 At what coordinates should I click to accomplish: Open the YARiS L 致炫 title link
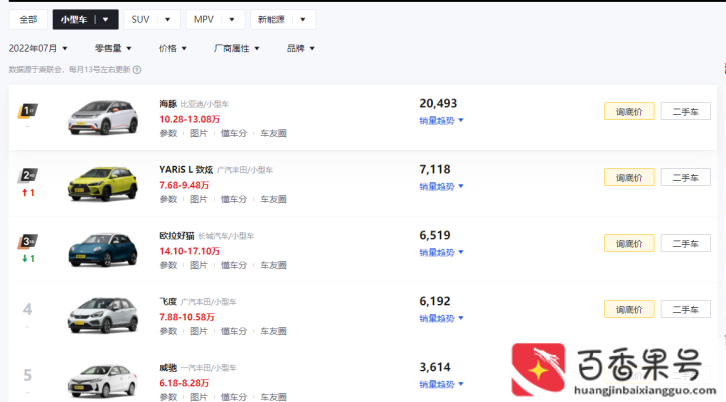186,170
